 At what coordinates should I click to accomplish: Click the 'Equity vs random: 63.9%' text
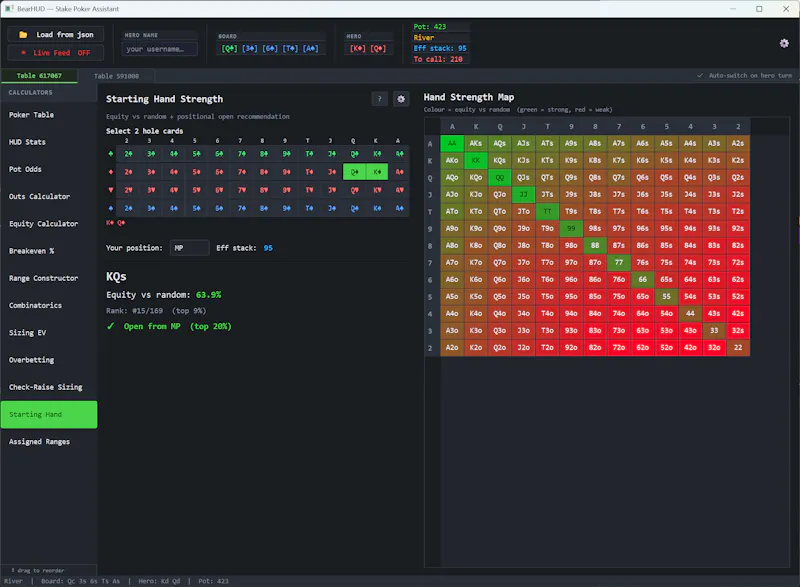pos(164,295)
